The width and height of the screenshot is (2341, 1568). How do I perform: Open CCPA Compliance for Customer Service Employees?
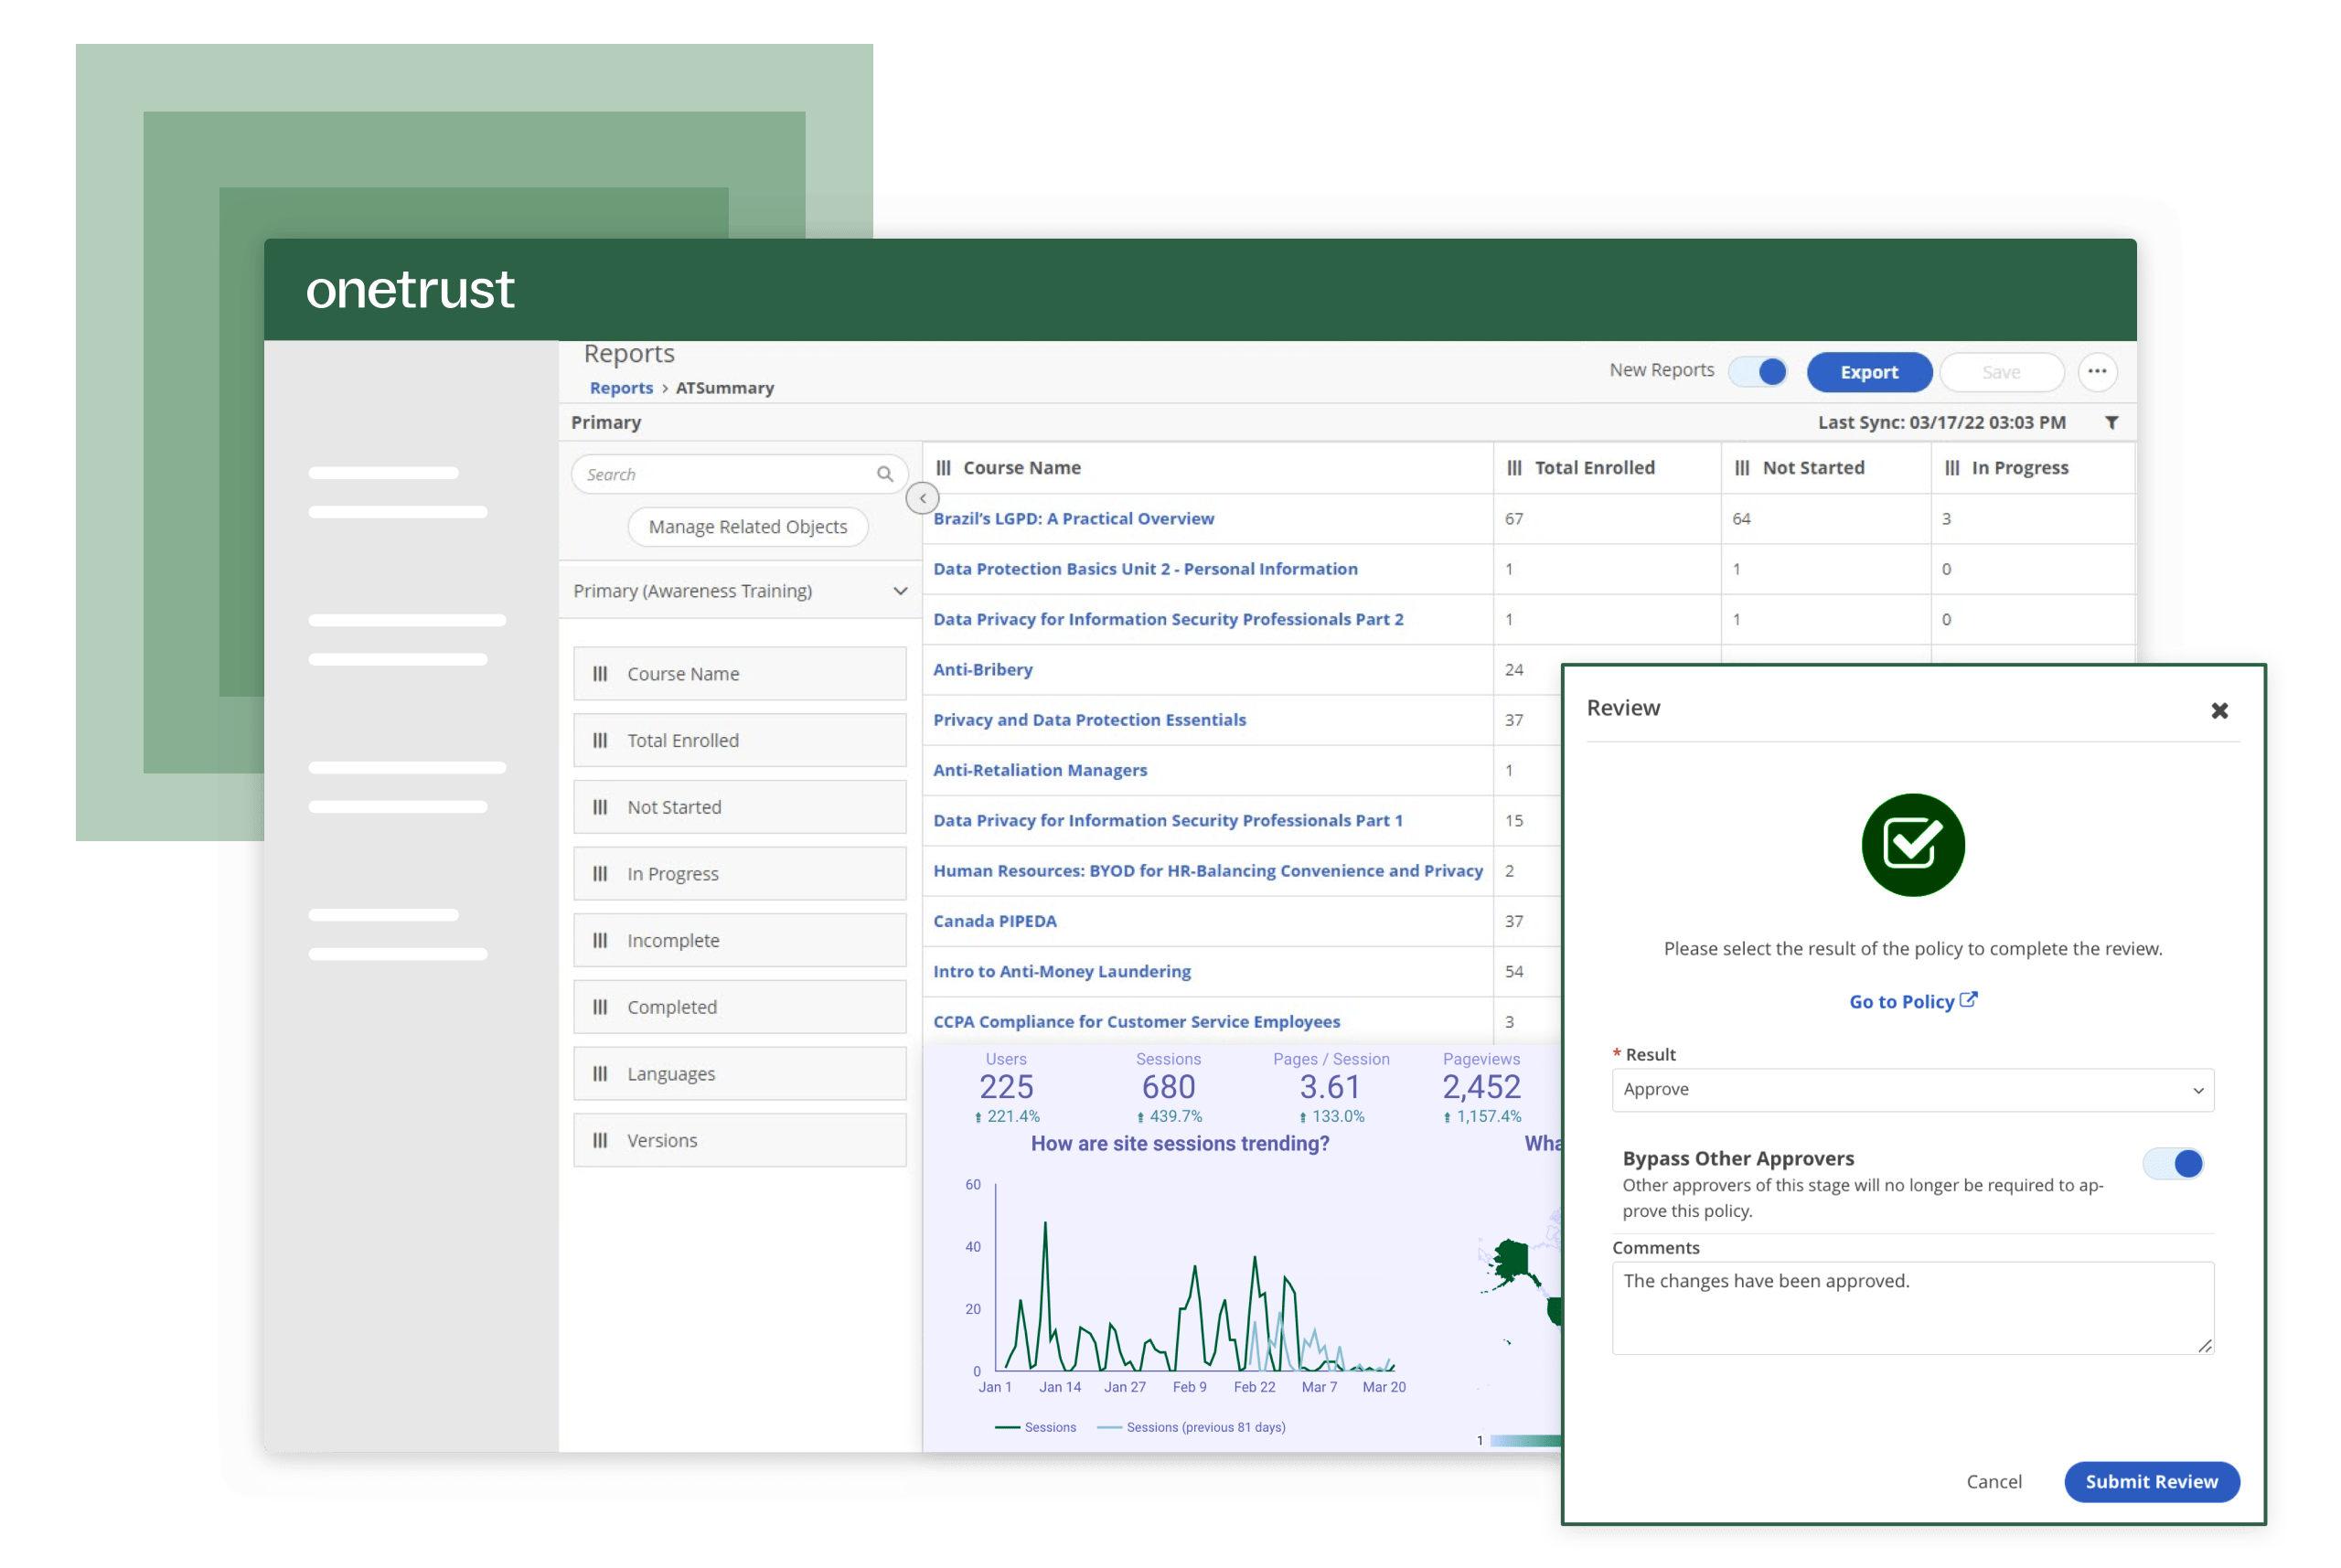click(1137, 1022)
